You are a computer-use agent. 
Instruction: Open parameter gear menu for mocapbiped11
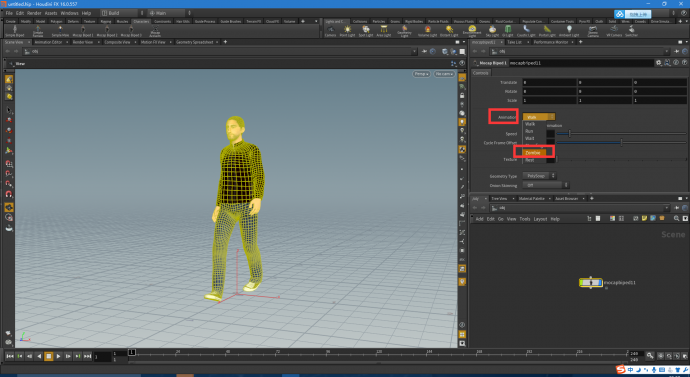tap(659, 63)
